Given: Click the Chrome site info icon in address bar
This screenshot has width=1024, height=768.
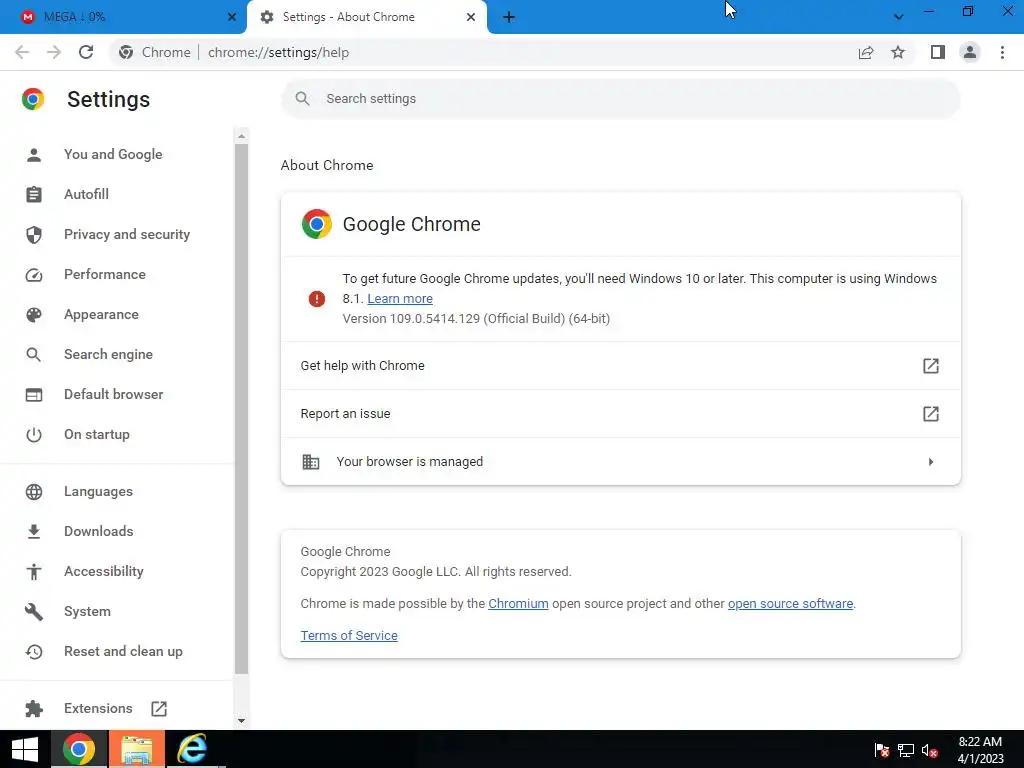Looking at the screenshot, I should point(126,52).
